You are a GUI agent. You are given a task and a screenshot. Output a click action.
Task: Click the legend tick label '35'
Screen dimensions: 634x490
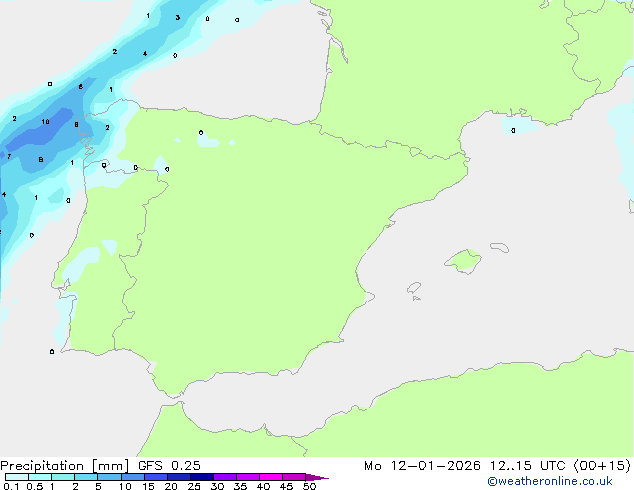click(240, 486)
